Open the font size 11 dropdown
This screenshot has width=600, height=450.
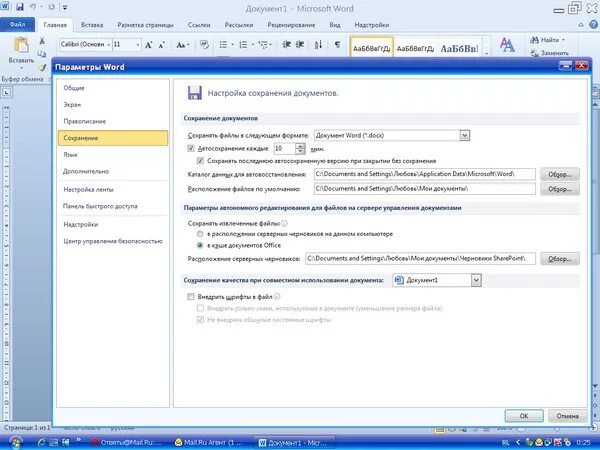(x=138, y=45)
